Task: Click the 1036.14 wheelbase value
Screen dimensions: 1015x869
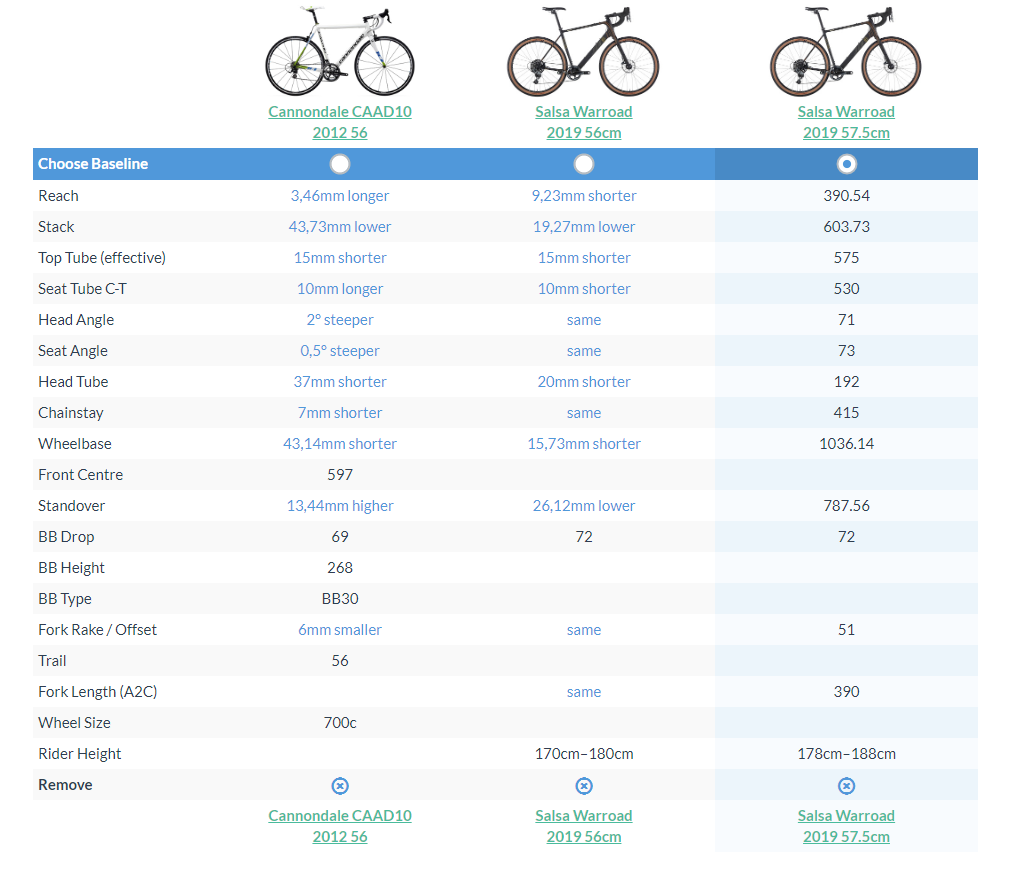Action: tap(846, 444)
